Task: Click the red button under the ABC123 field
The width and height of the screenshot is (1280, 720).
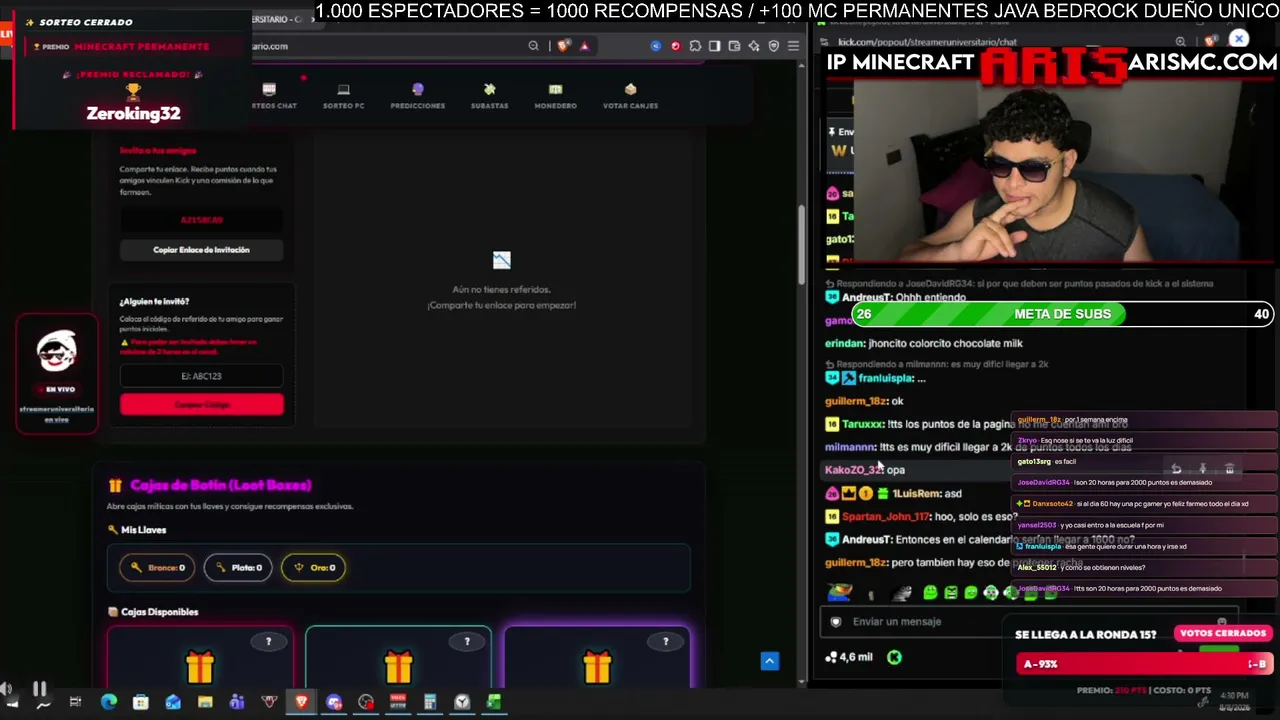Action: (201, 404)
